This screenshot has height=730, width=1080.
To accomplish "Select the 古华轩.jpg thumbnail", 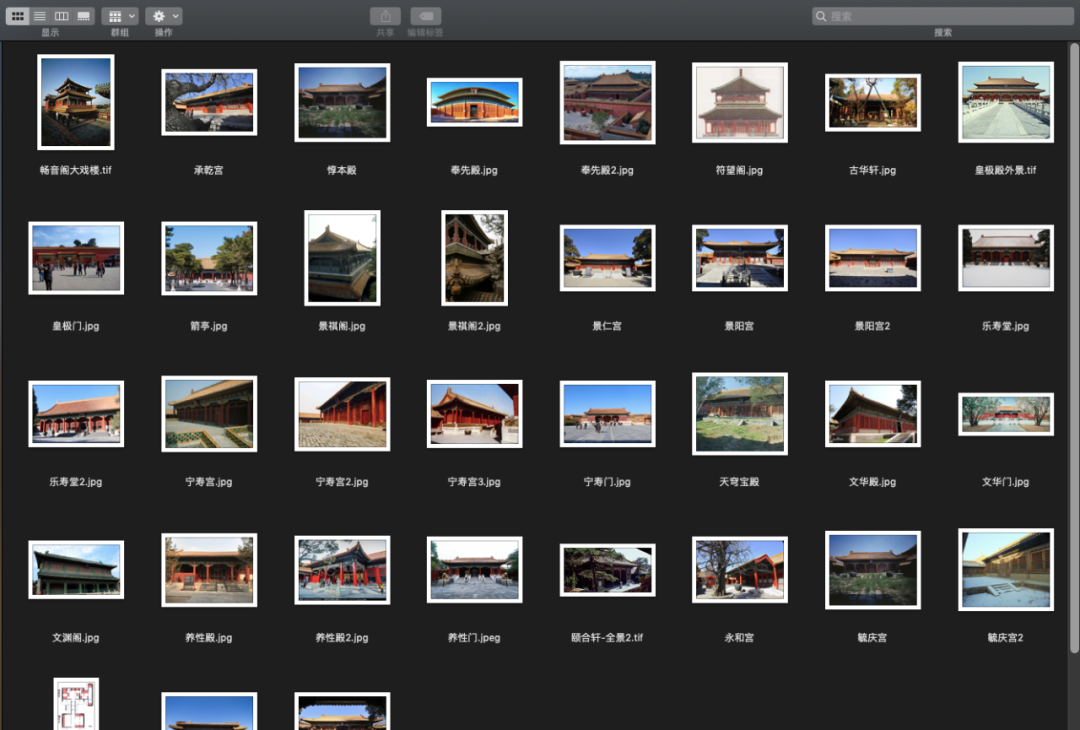I will (873, 102).
